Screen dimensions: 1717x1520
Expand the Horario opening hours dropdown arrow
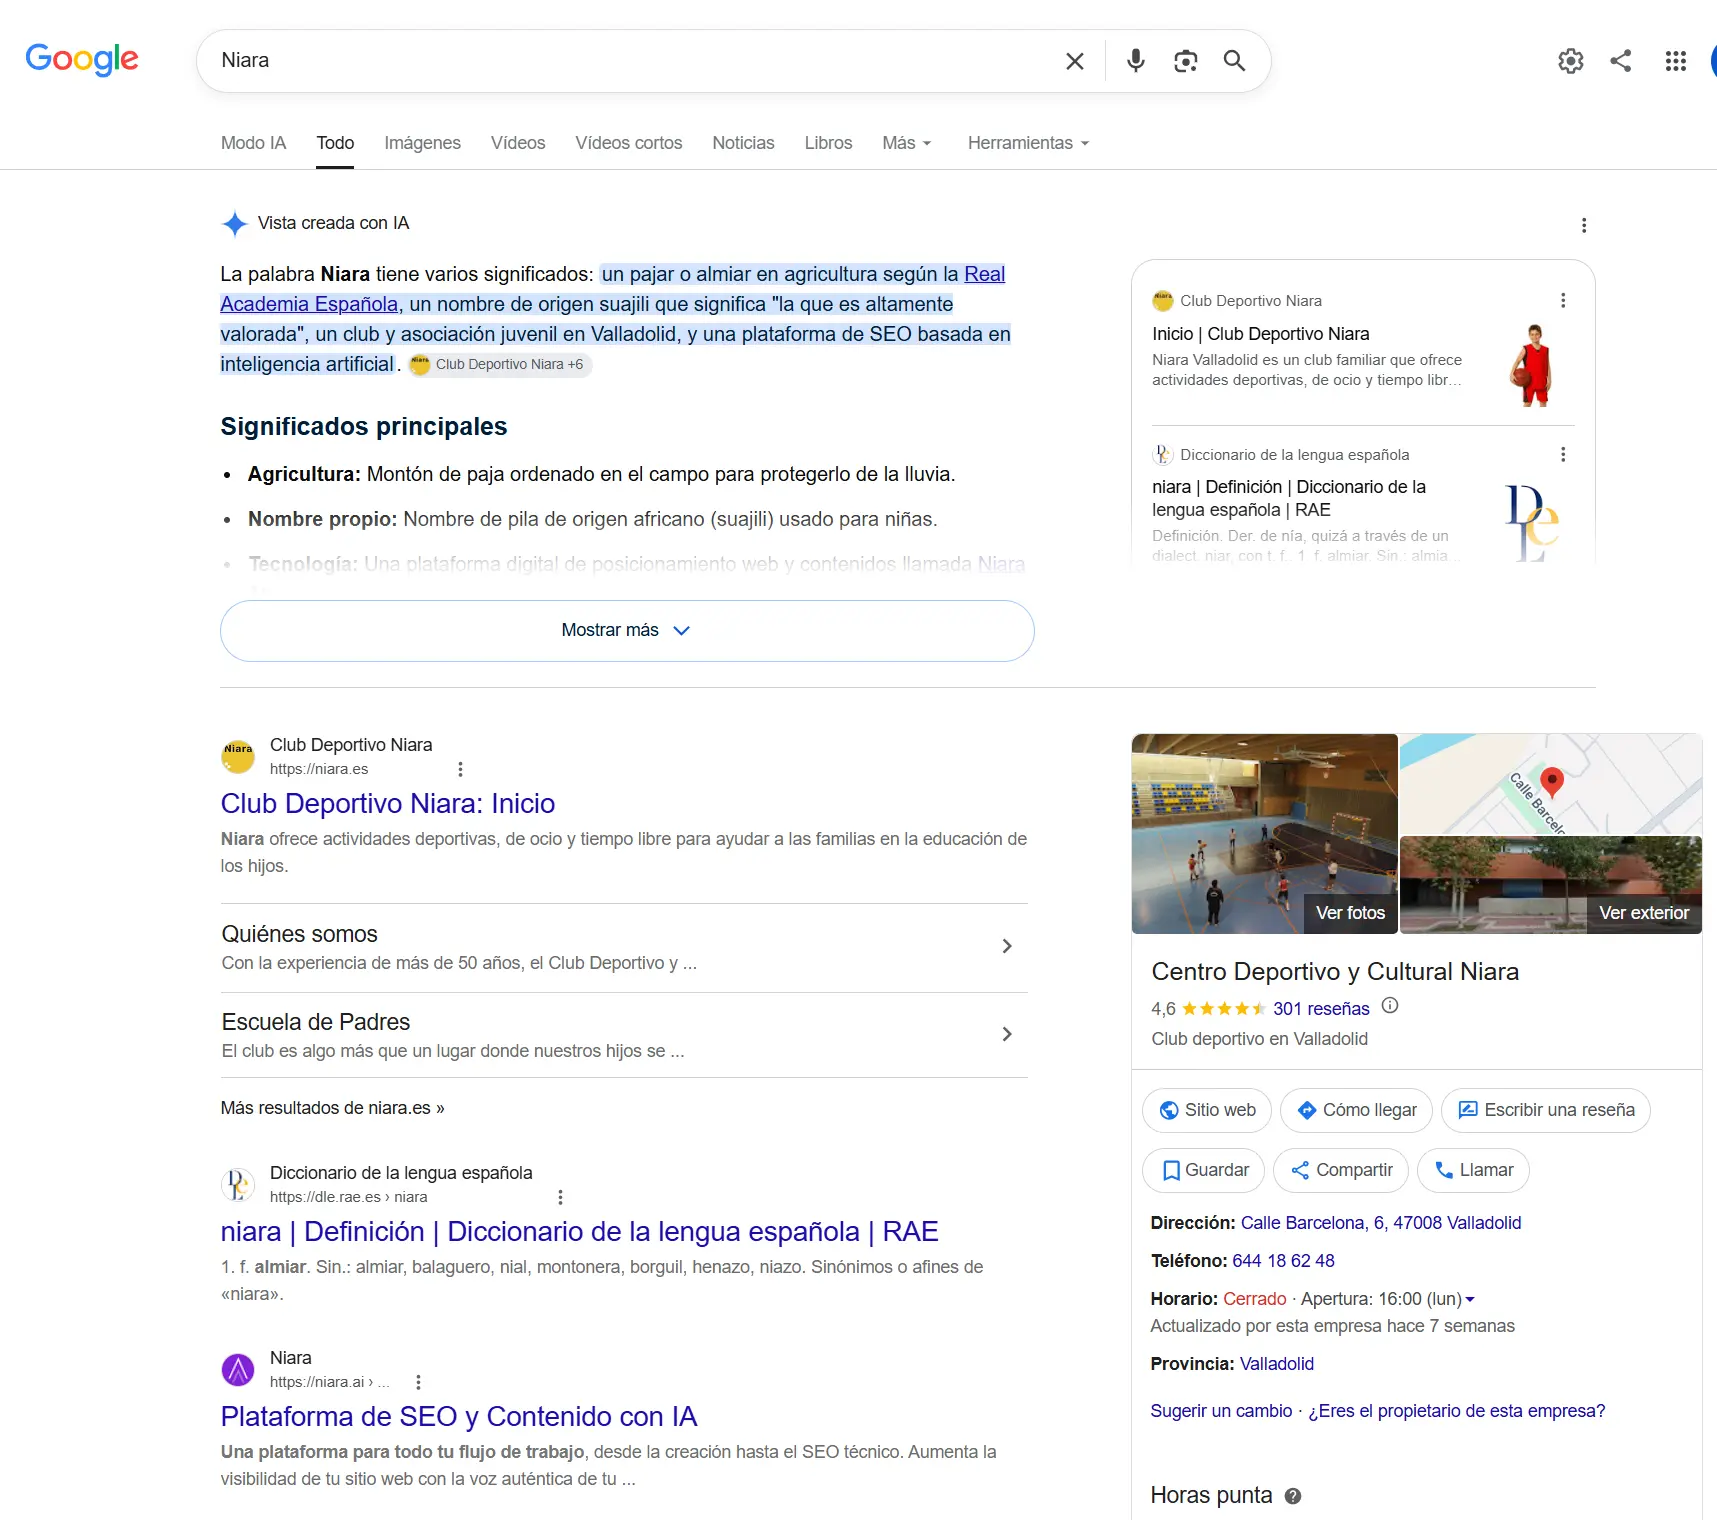[x=1470, y=1300]
